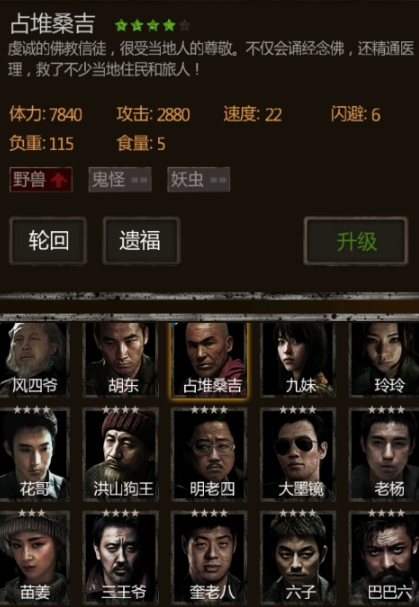Select the 六子 character card
This screenshot has height=607, width=419.
(x=298, y=557)
